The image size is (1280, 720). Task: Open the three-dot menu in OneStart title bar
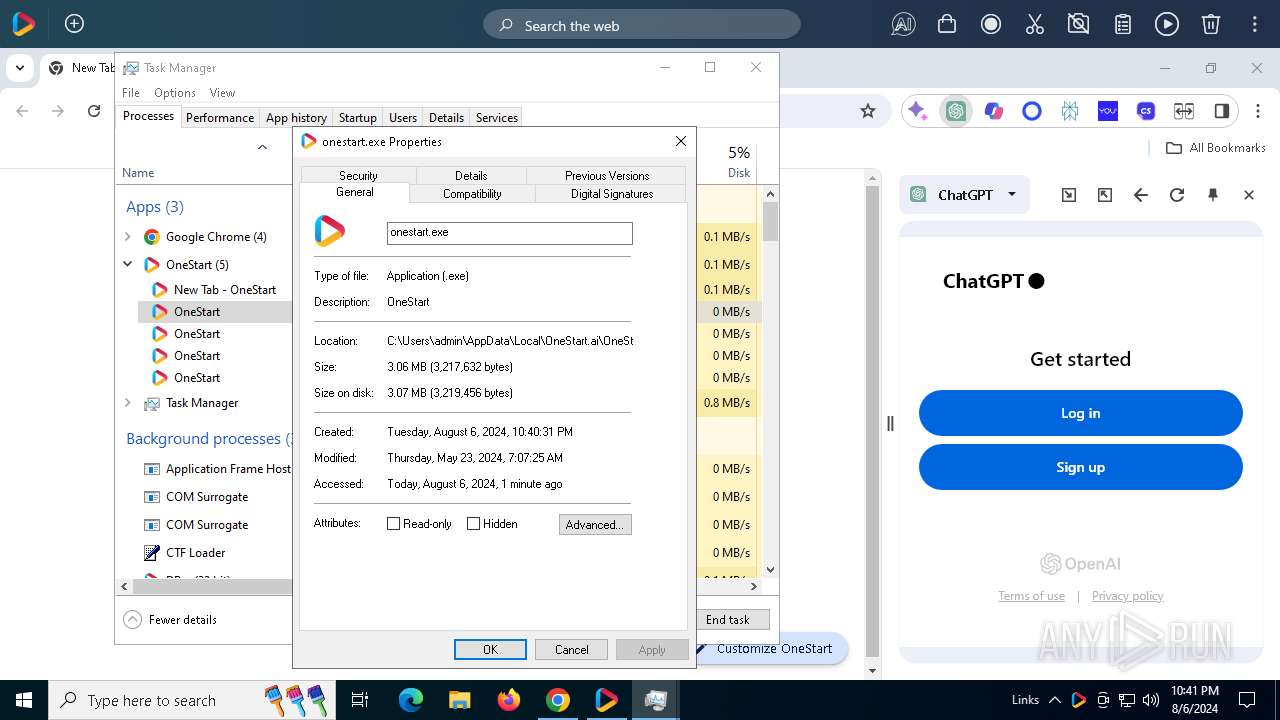pos(1253,25)
